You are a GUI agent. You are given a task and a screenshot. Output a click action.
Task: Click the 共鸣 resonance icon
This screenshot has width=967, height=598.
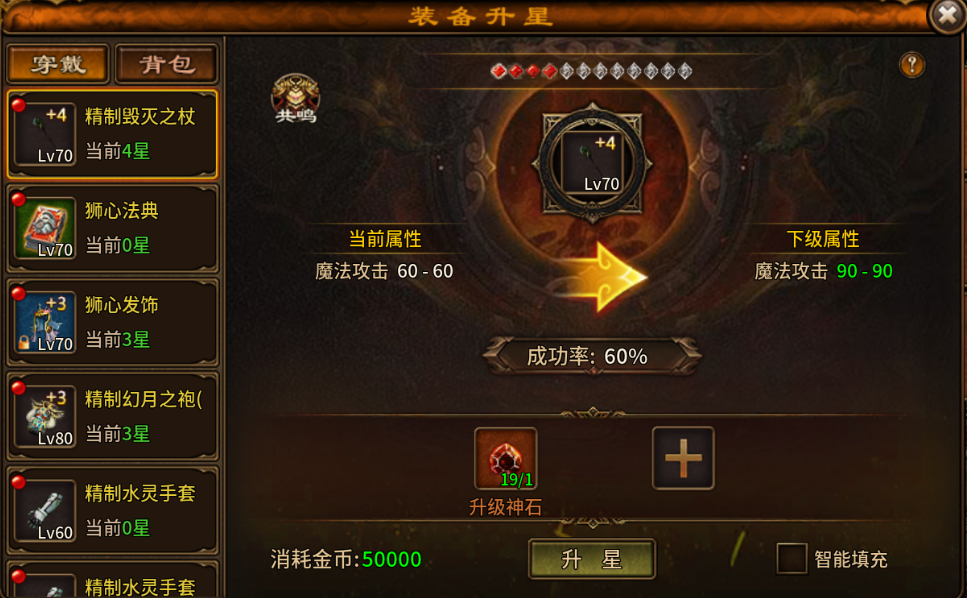coord(295,99)
